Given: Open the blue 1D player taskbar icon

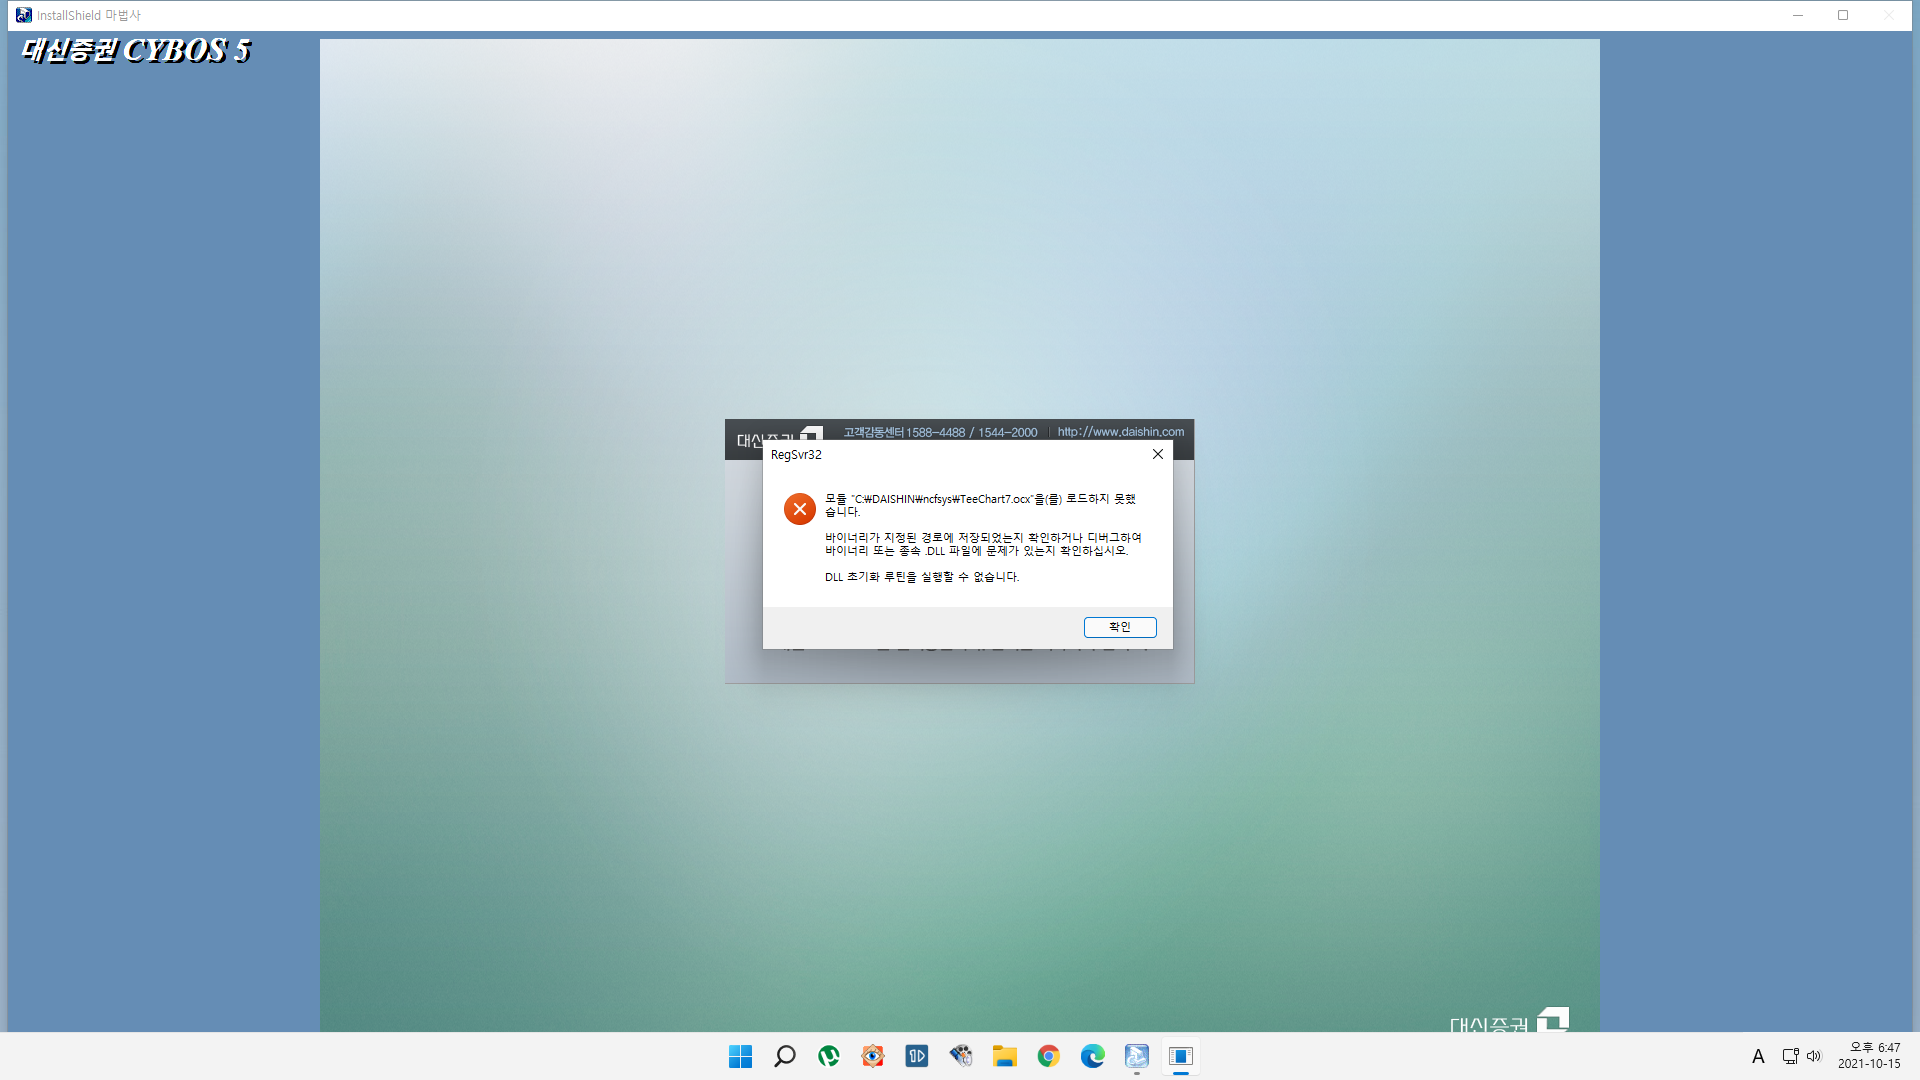Looking at the screenshot, I should [x=917, y=1056].
